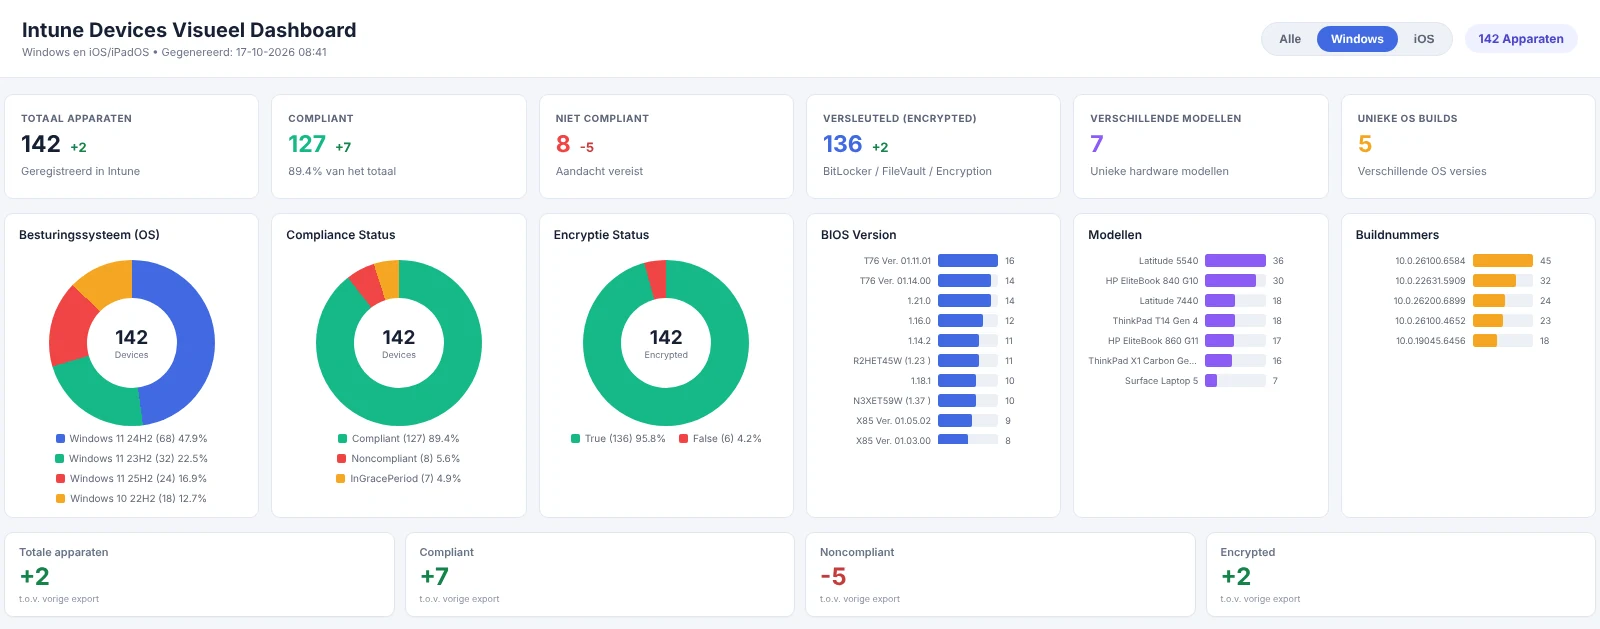Click the Buildnummers chart title
This screenshot has height=629, width=1600.
click(1397, 235)
